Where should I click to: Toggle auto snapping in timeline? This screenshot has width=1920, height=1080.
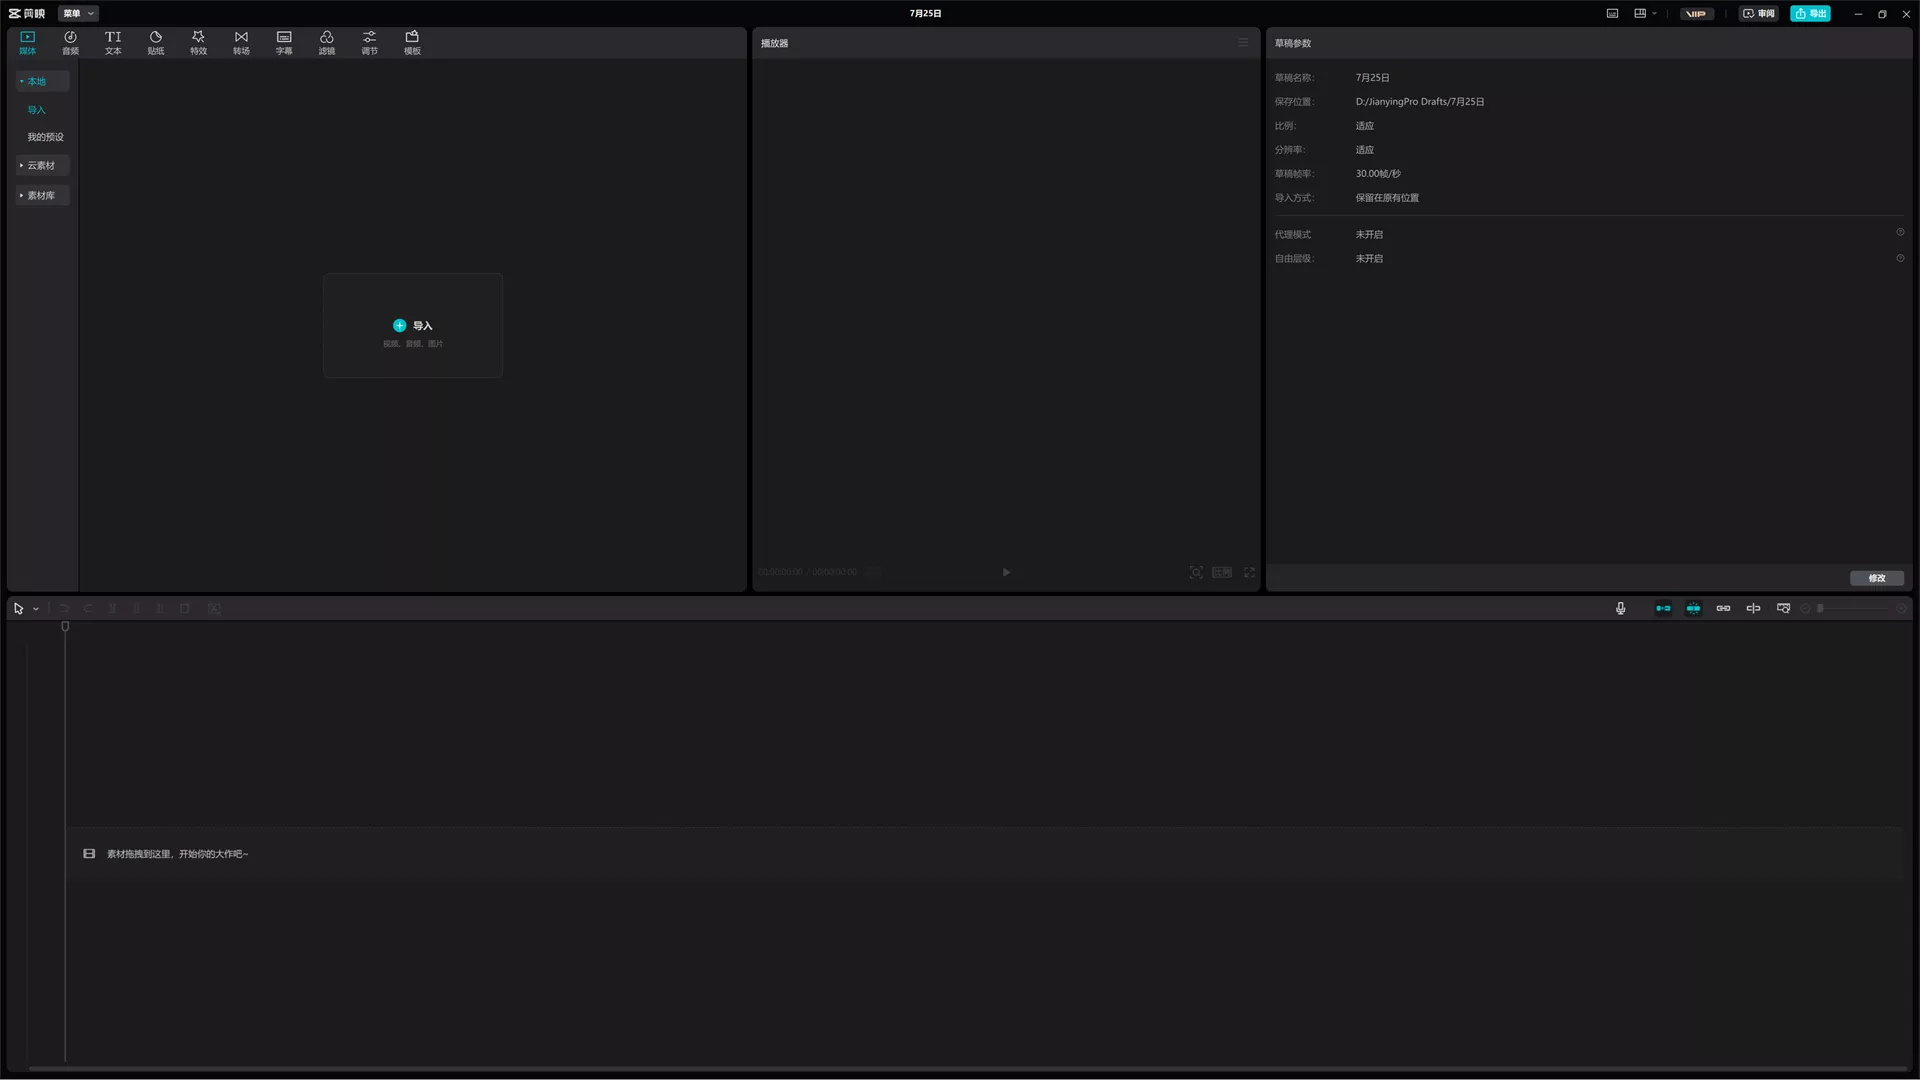[x=1693, y=608]
